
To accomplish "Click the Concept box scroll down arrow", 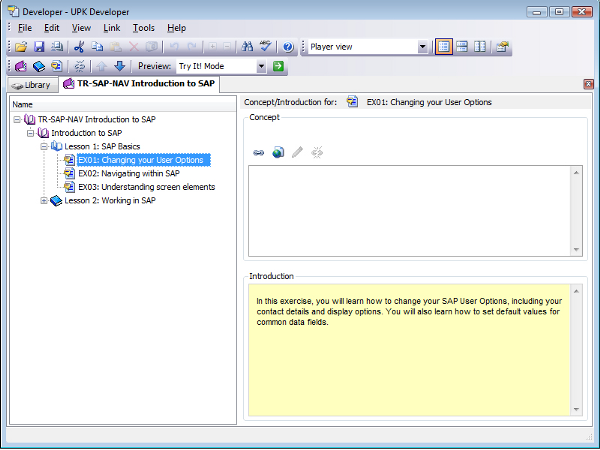I will pyautogui.click(x=576, y=250).
